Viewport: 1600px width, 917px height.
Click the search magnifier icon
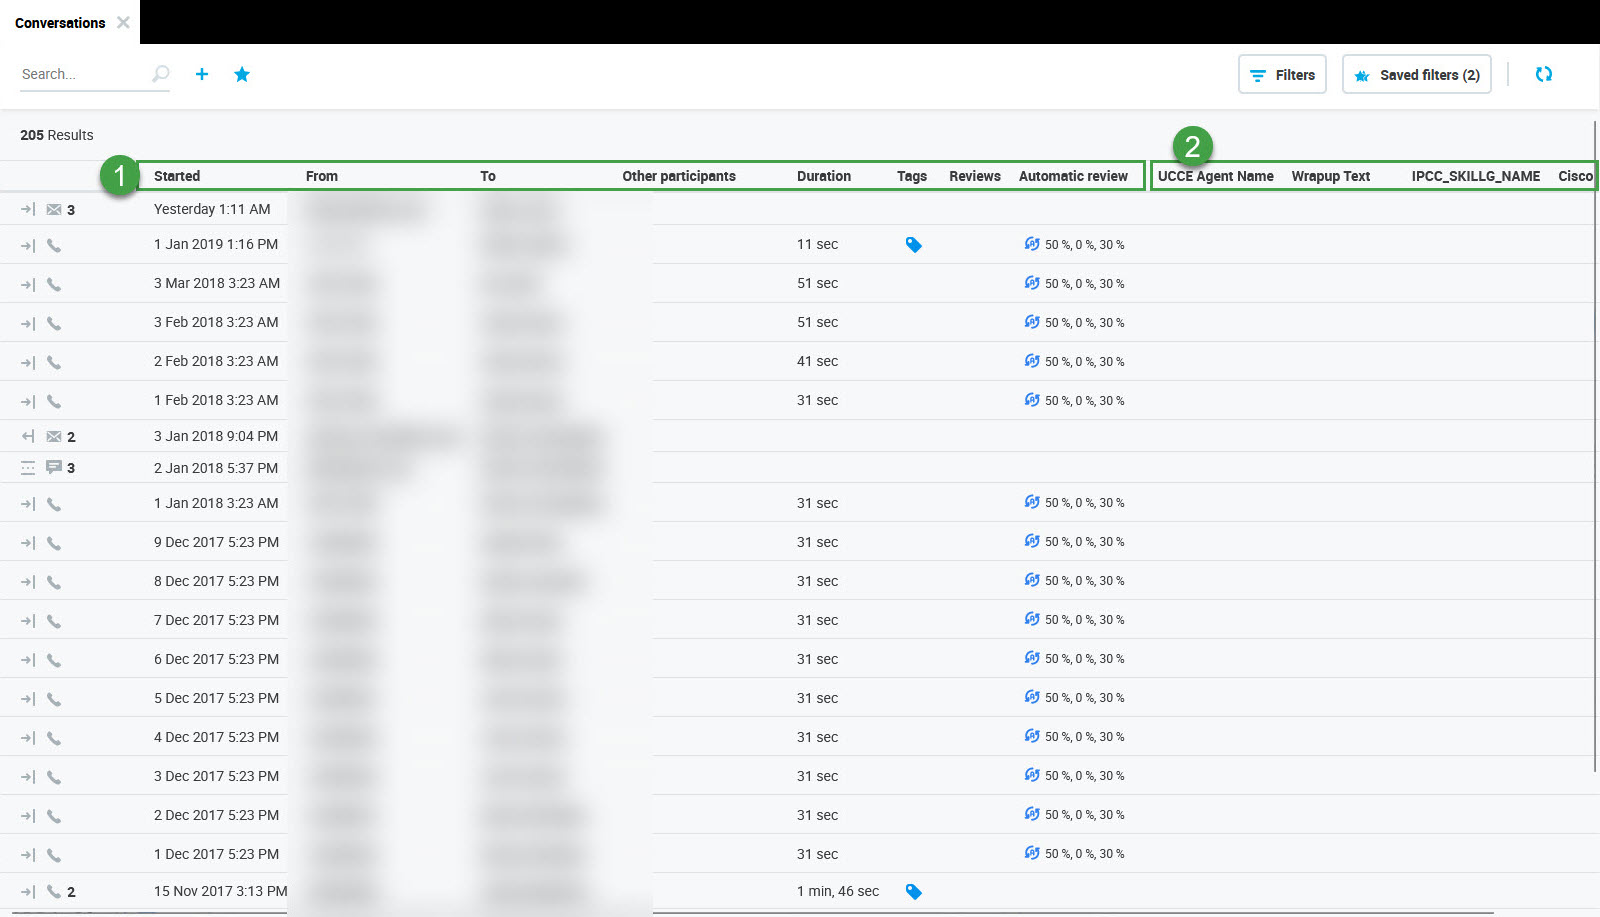coord(160,74)
